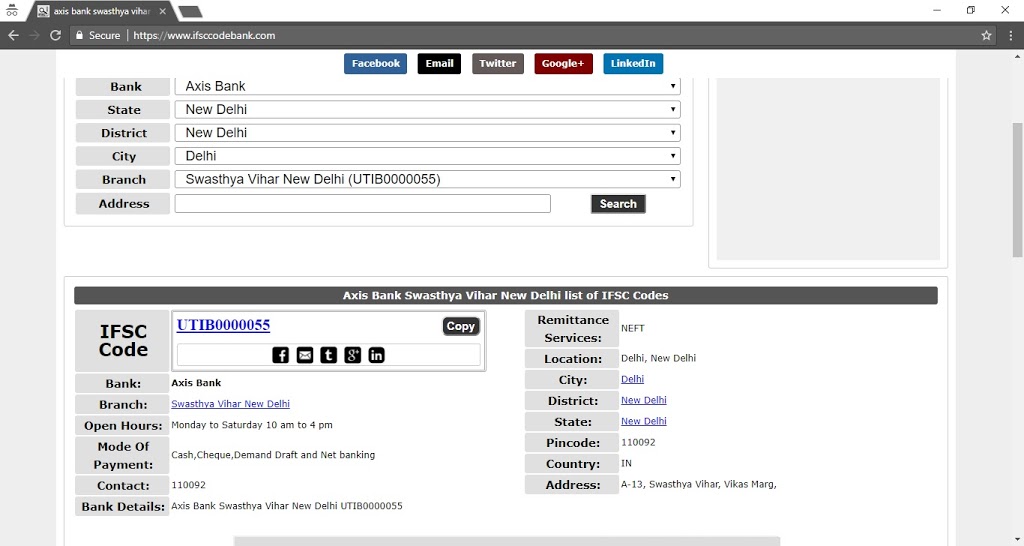Bookmark this page with star icon
Image resolution: width=1024 pixels, height=546 pixels.
(x=986, y=35)
